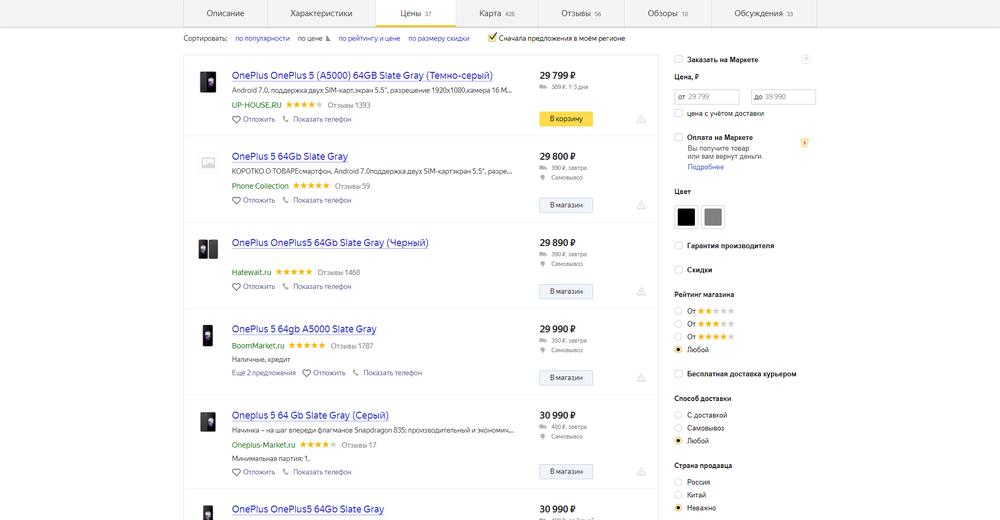Viewport: 1000px width, 520px height.
Task: Toggle Сначала предложения в моём регионе checkbox
Action: [x=492, y=38]
